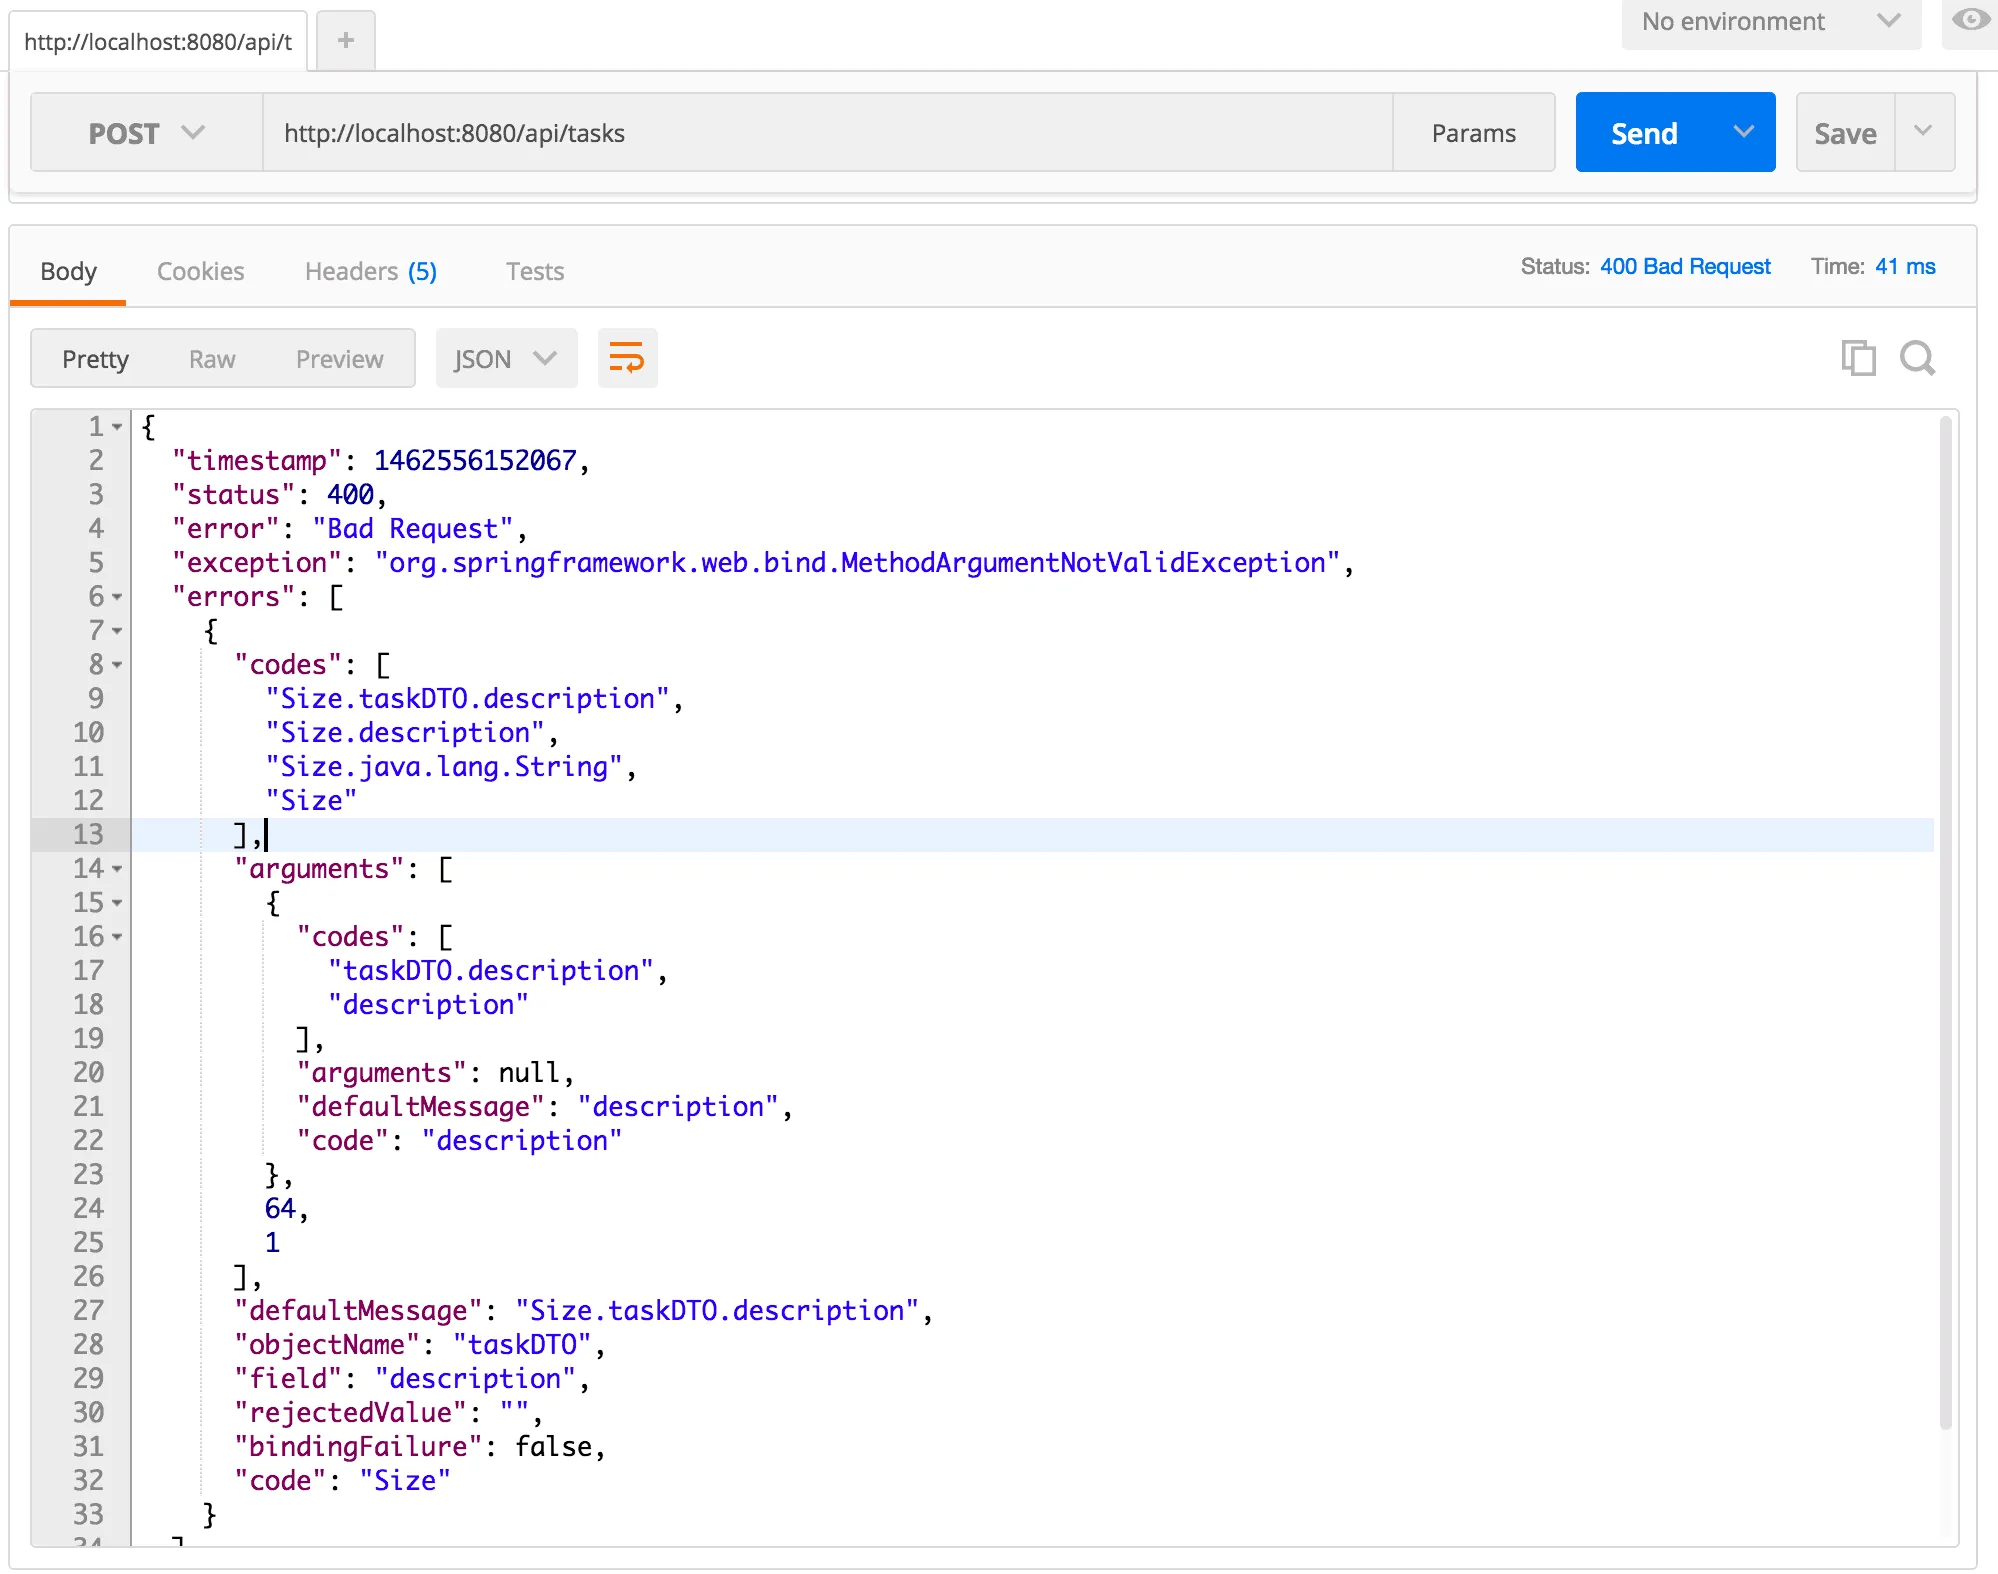
Task: Copy the response body to clipboard
Action: 1860,358
